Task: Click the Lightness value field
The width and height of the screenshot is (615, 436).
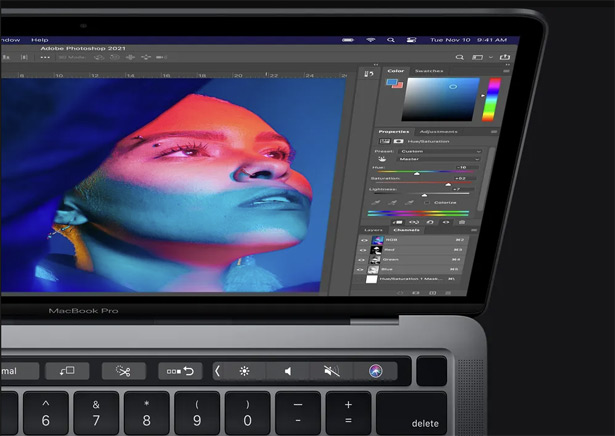Action: point(462,189)
